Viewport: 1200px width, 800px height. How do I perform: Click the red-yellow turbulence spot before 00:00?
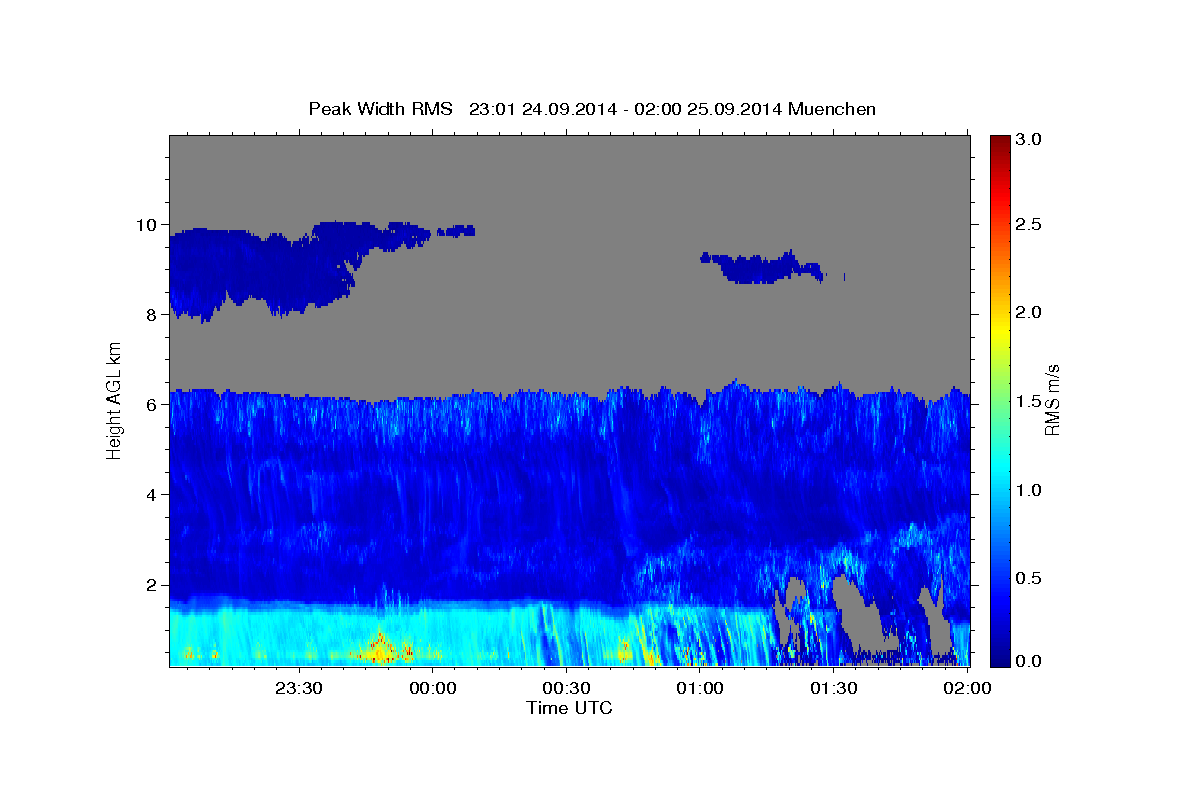coord(381,649)
